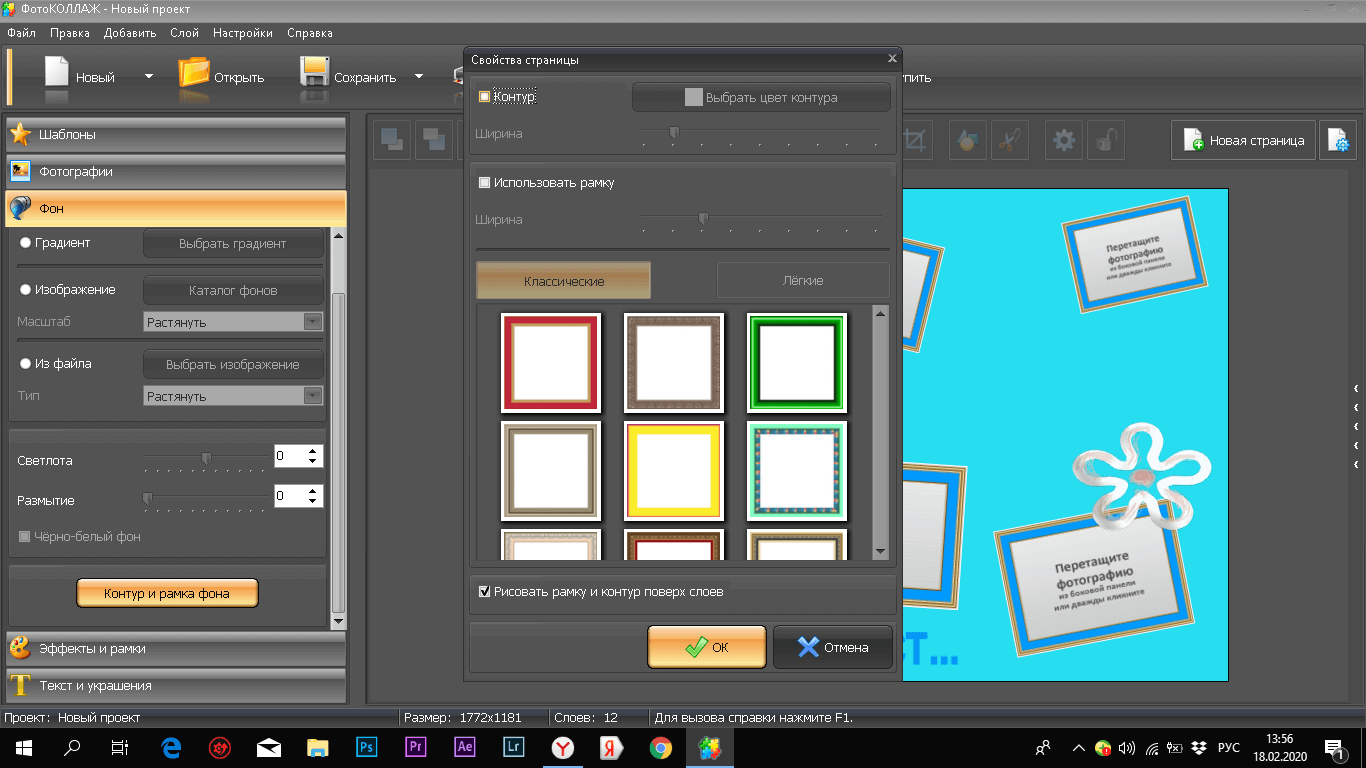This screenshot has width=1366, height=768.
Task: Click the Светлота slider handle
Action: click(206, 459)
